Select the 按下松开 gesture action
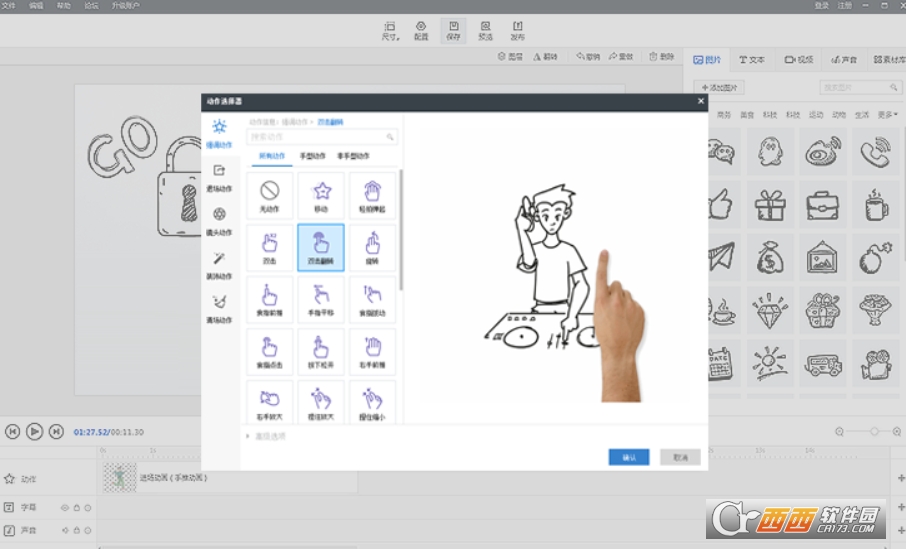This screenshot has width=906, height=549. (321, 351)
